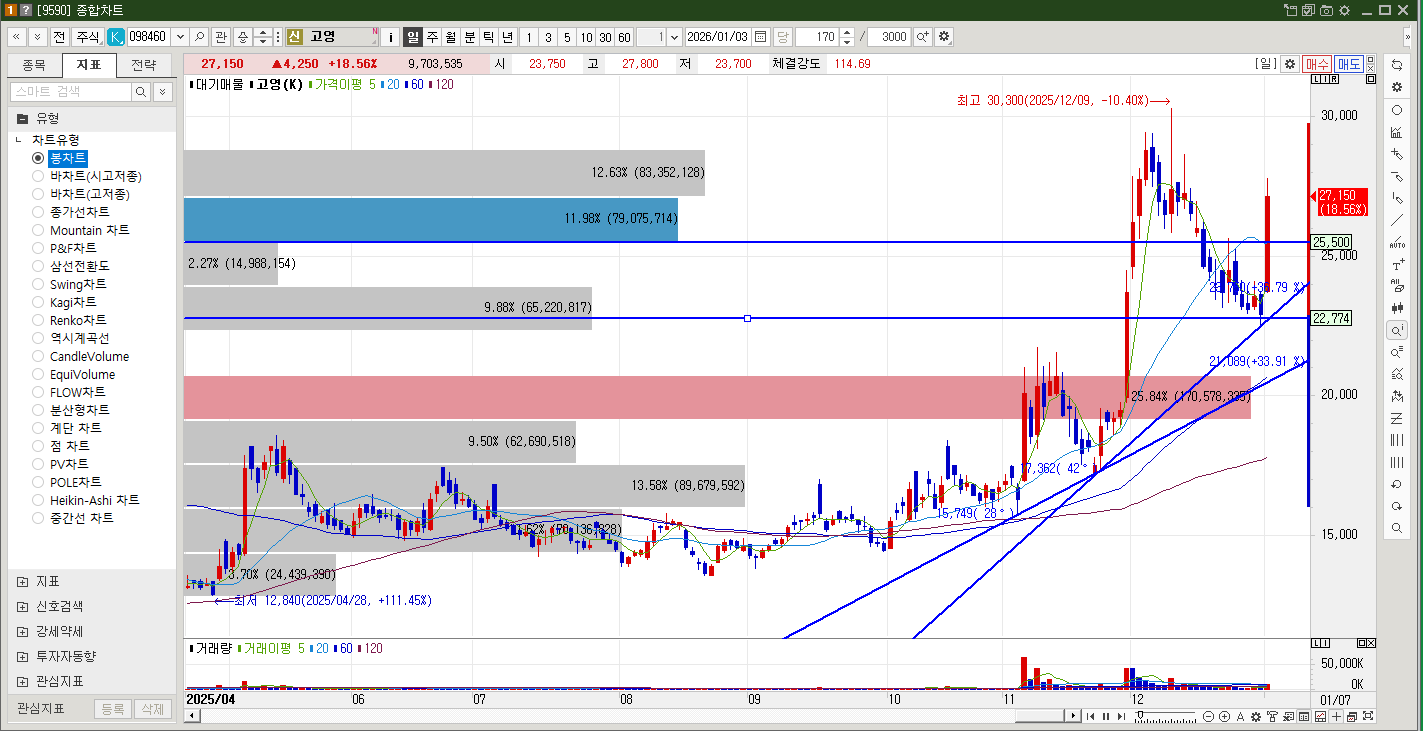Switch to the 전략 tab
Image resolution: width=1423 pixels, height=731 pixels.
143,66
